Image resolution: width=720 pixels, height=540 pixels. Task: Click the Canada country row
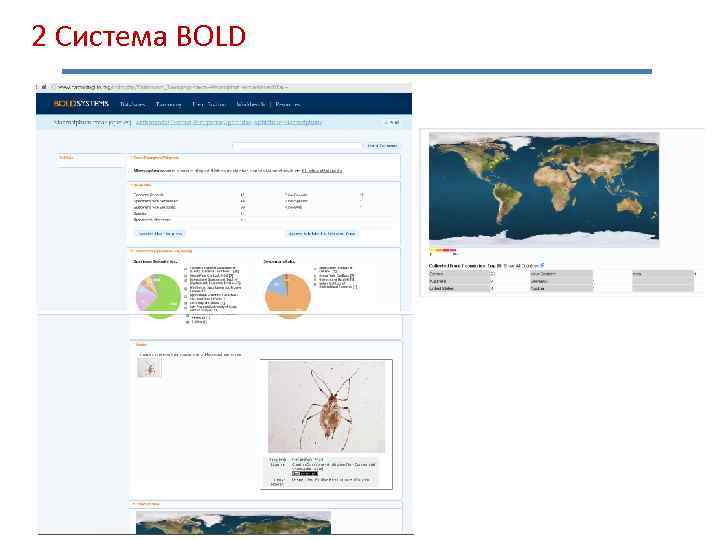461,274
